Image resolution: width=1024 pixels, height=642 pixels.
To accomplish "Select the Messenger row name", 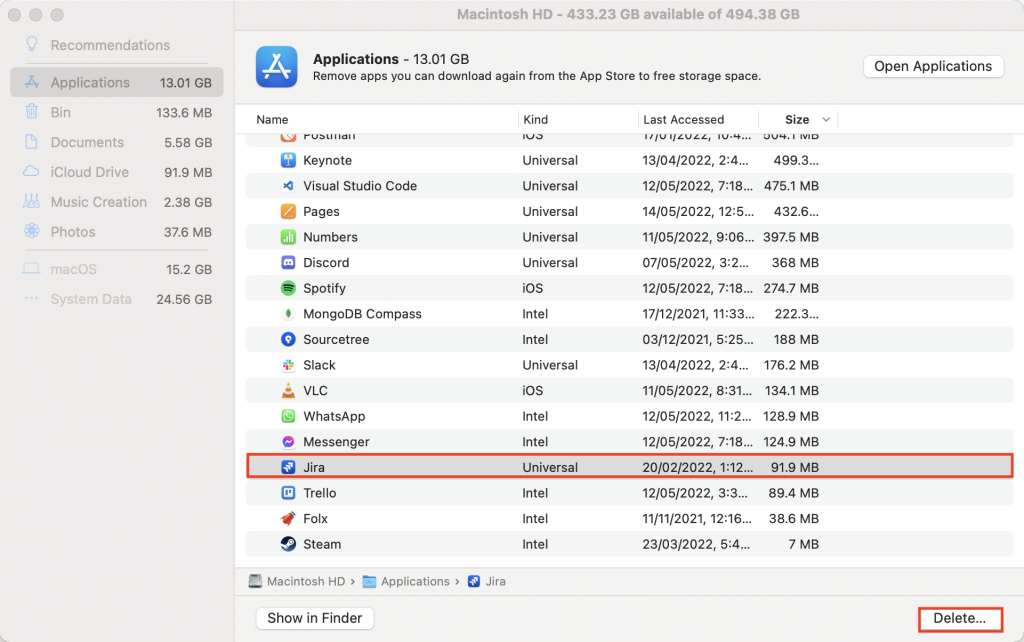I will pos(336,441).
